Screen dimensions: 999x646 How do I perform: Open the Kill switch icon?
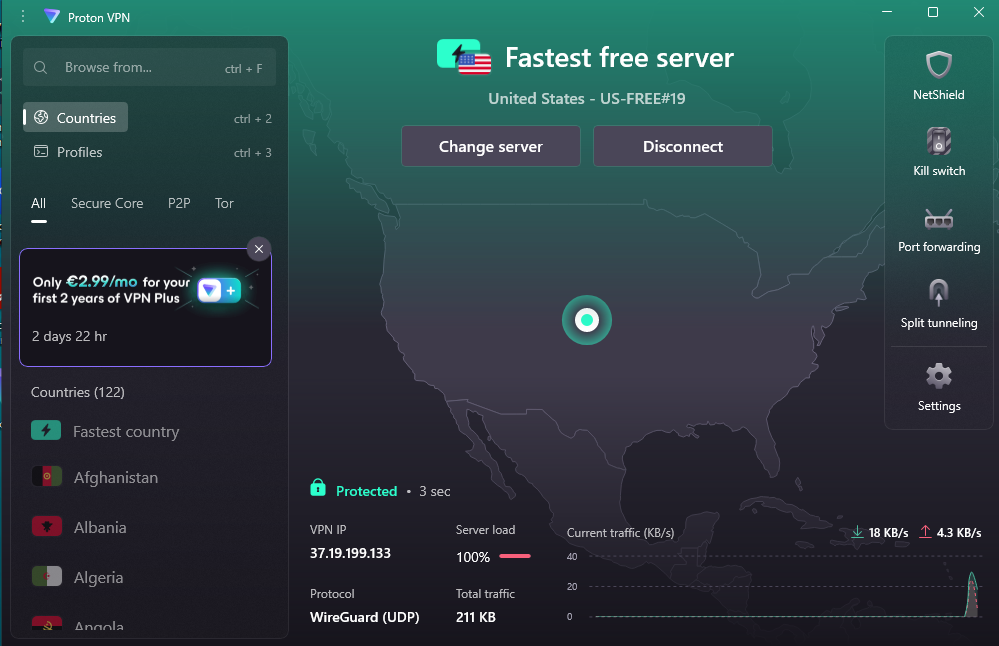(938, 142)
